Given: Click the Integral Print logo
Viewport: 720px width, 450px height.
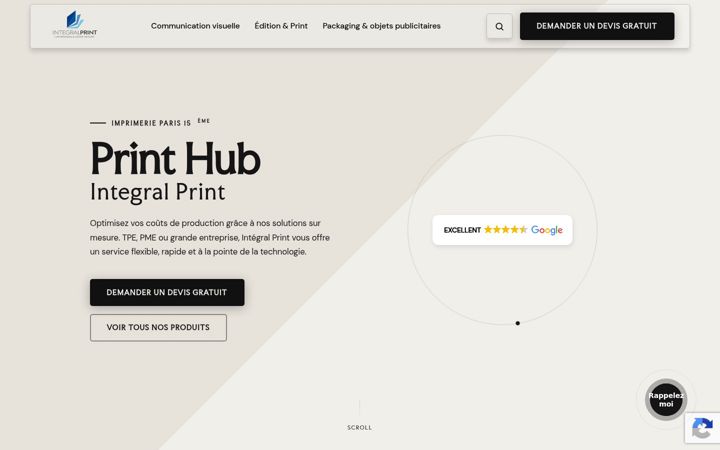Looking at the screenshot, I should click(x=75, y=25).
